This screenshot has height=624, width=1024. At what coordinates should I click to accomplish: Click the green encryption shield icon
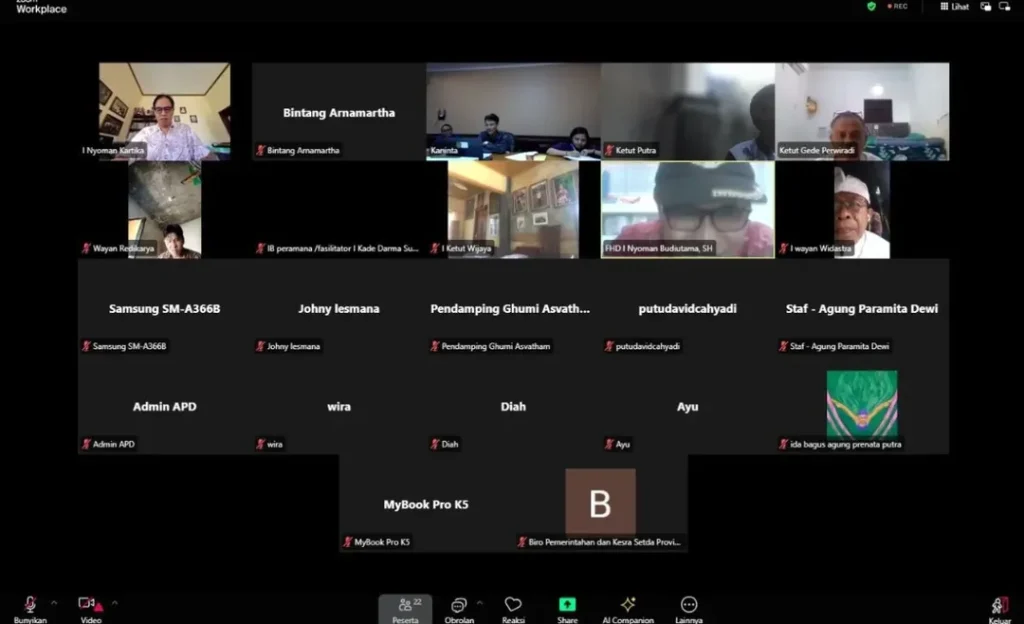coord(871,6)
